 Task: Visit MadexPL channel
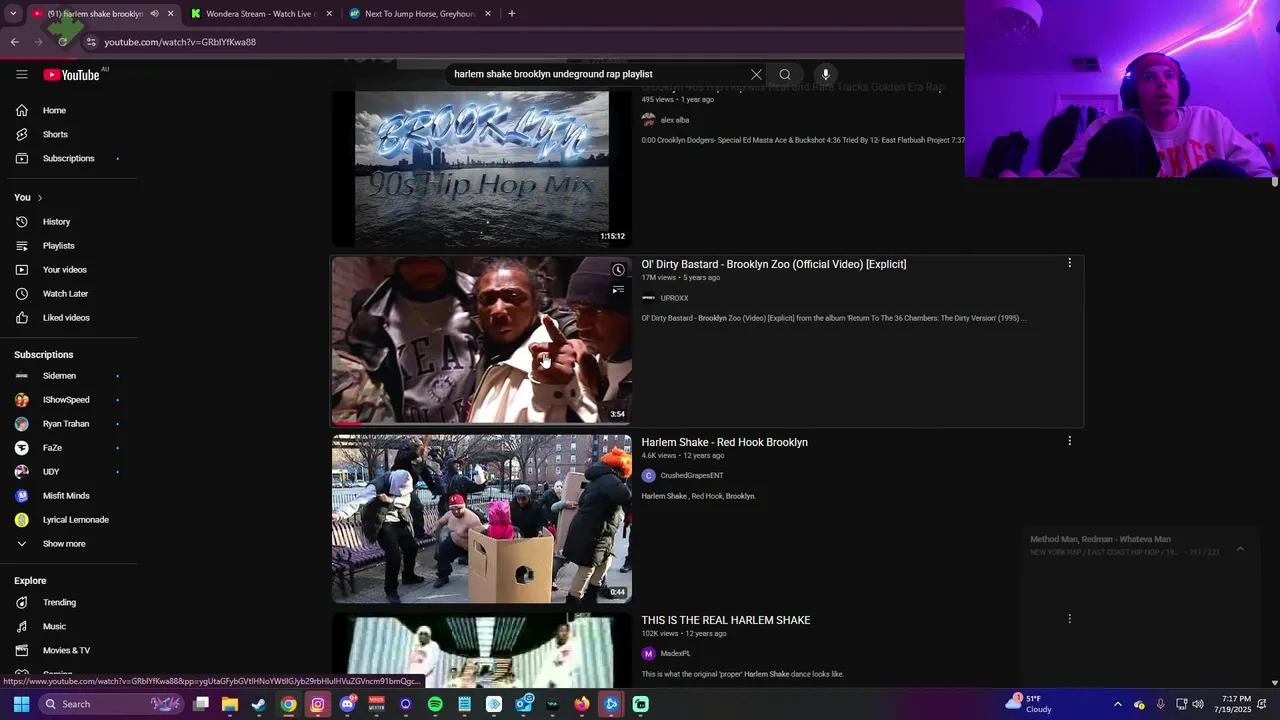pos(675,654)
